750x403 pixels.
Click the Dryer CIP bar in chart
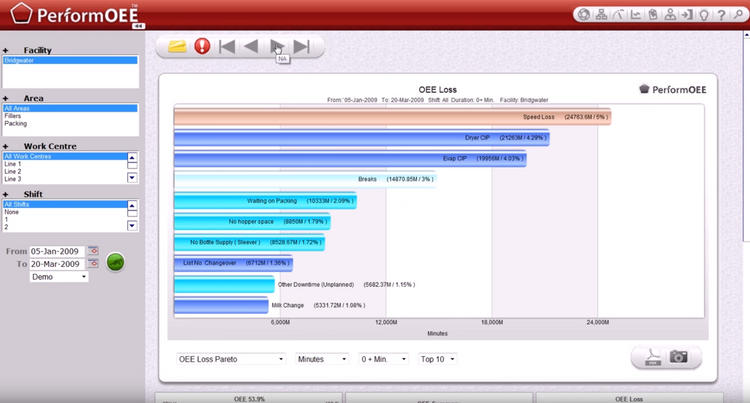pos(362,138)
